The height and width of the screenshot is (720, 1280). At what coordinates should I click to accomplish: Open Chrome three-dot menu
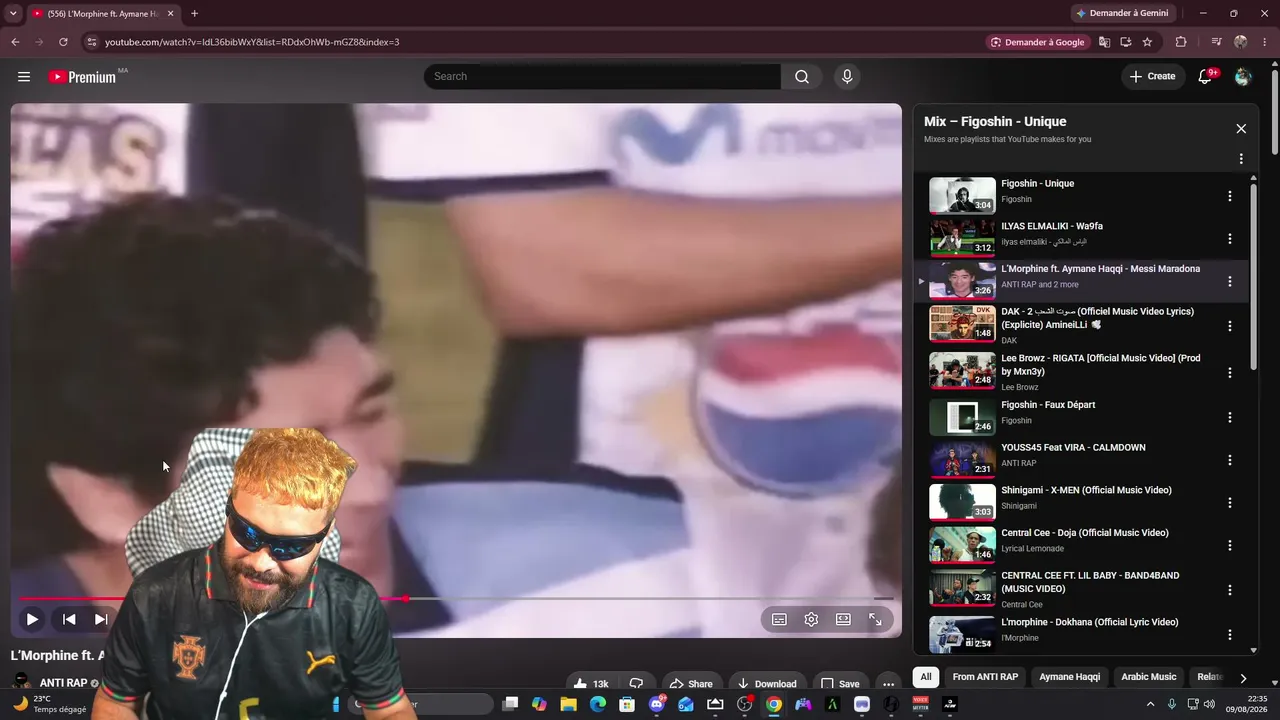(x=1265, y=42)
